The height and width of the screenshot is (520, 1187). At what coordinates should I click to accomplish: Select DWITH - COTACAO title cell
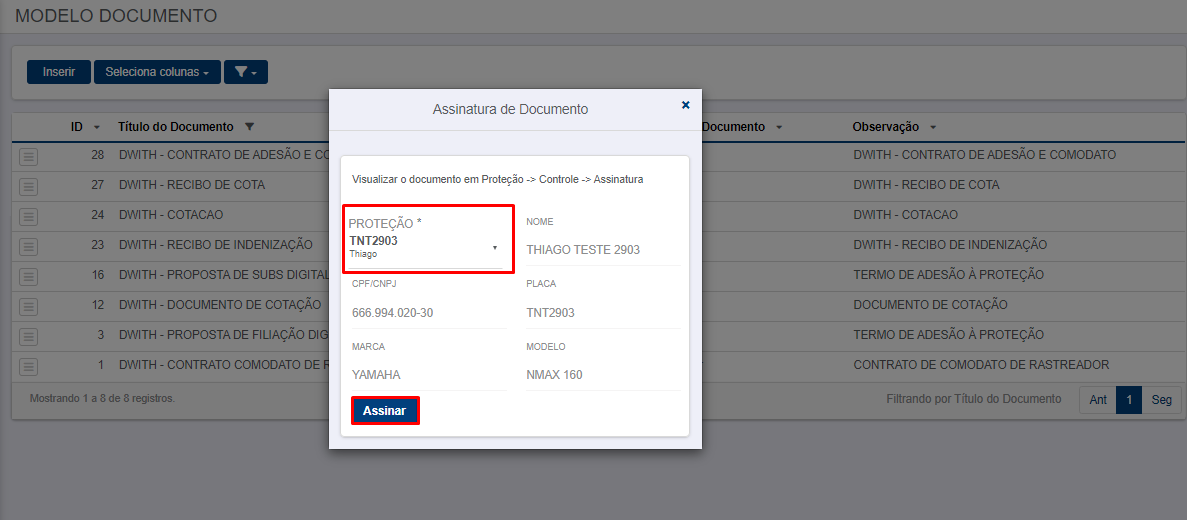coord(171,215)
